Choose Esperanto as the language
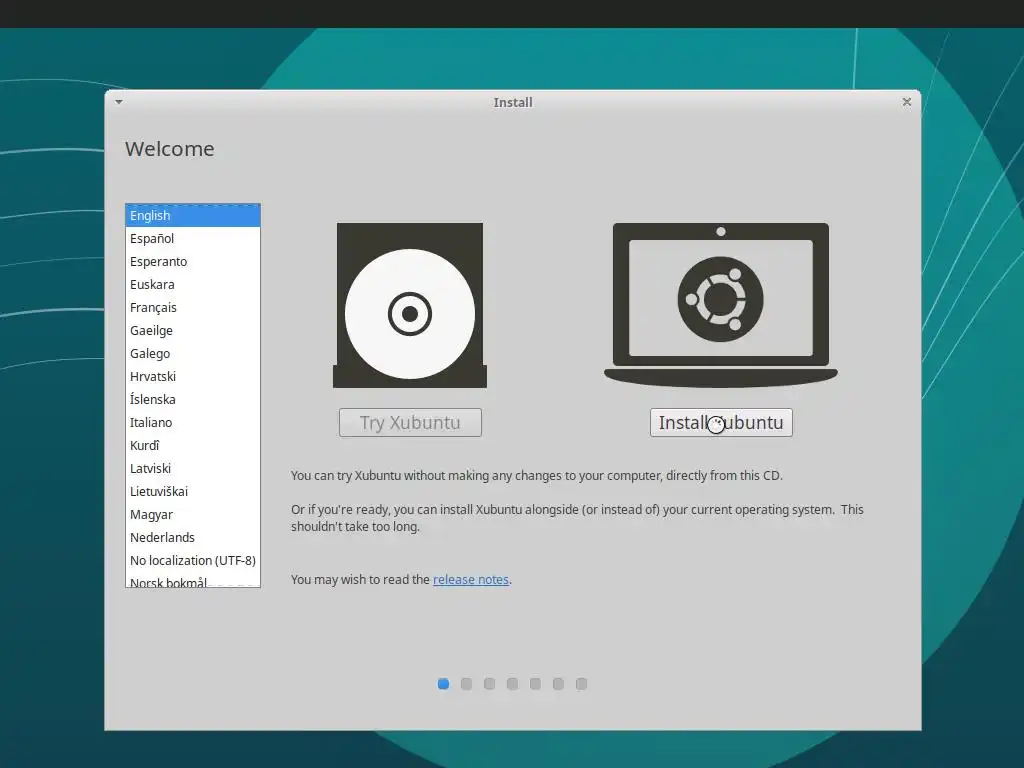Image resolution: width=1024 pixels, height=768 pixels. 193,261
